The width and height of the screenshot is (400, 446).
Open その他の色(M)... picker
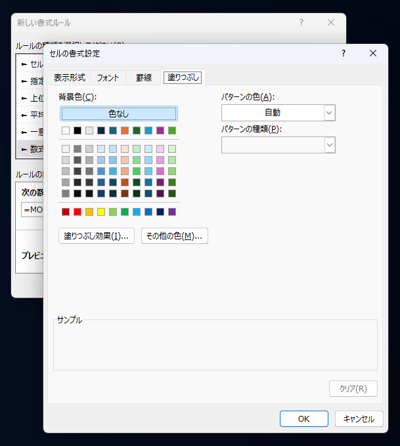tap(174, 236)
